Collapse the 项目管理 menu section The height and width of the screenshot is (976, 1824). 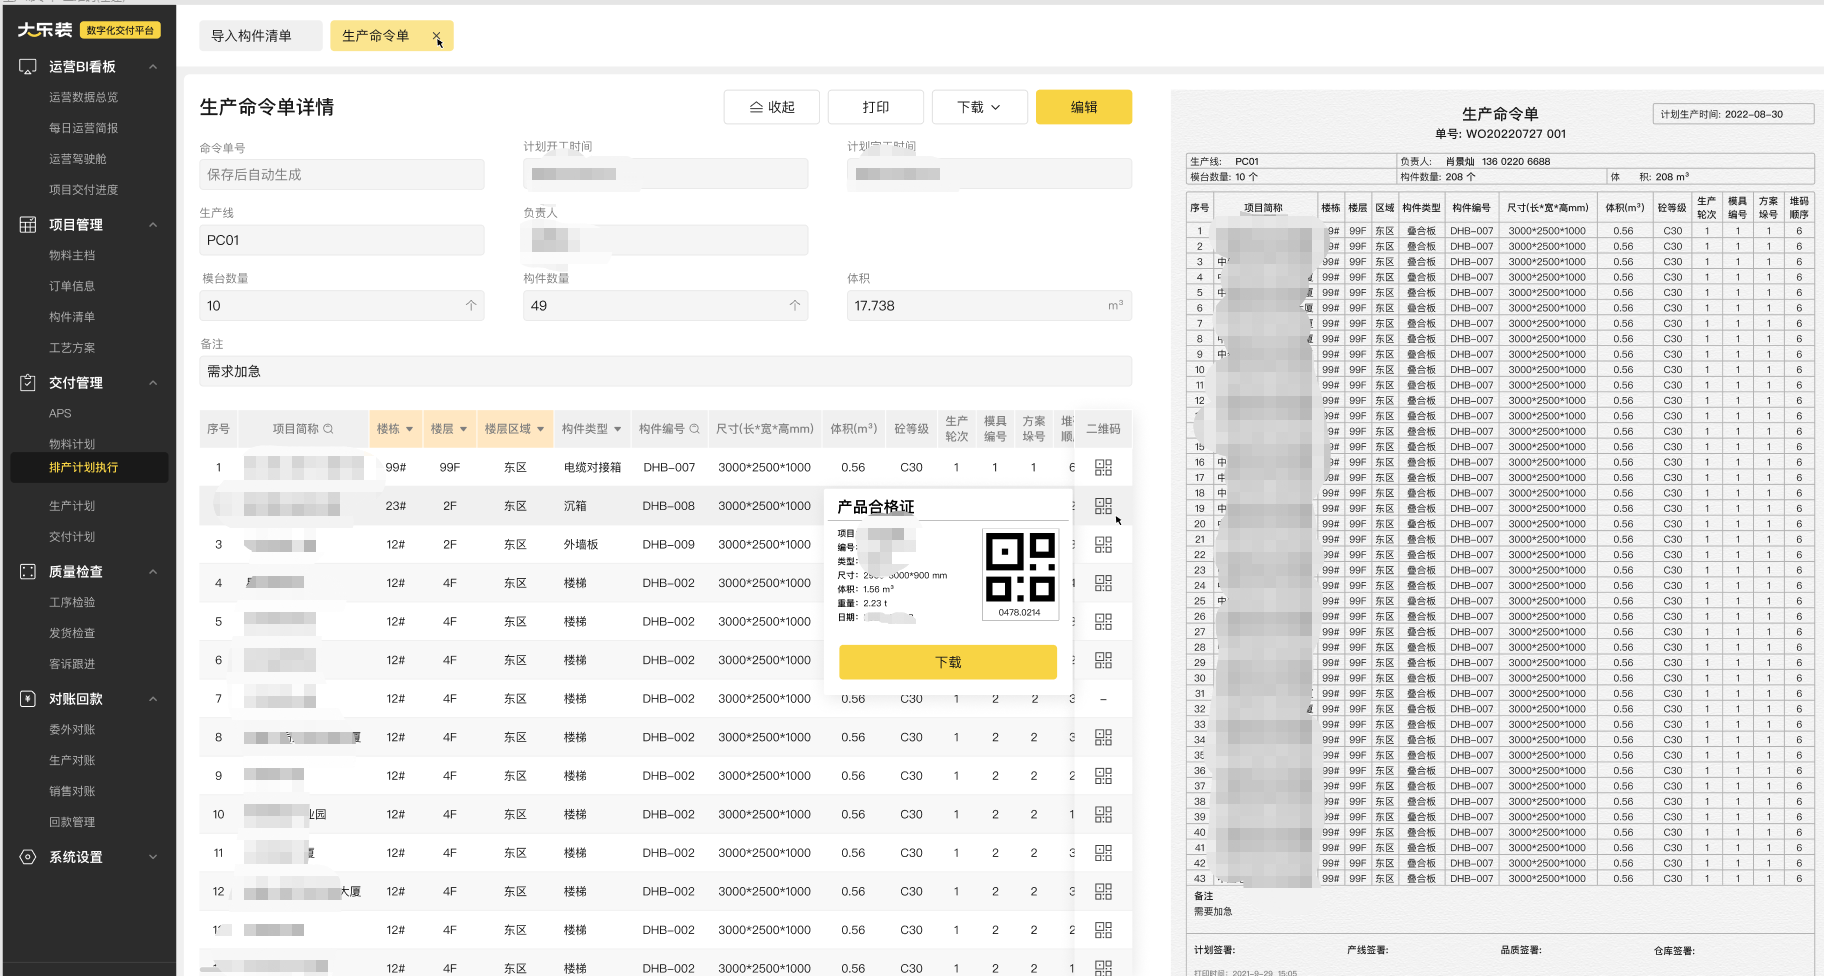153,225
